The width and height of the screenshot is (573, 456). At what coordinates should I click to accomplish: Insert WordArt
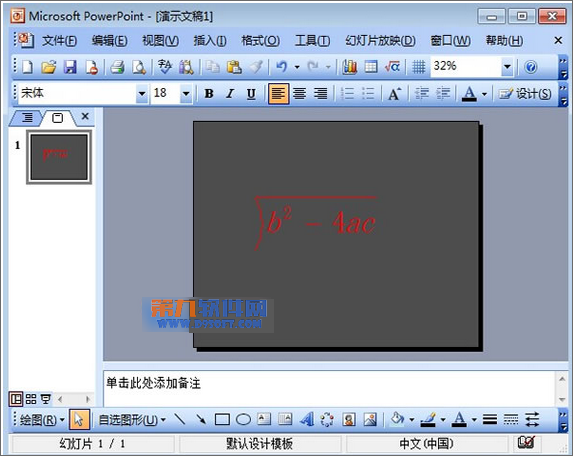click(x=306, y=419)
